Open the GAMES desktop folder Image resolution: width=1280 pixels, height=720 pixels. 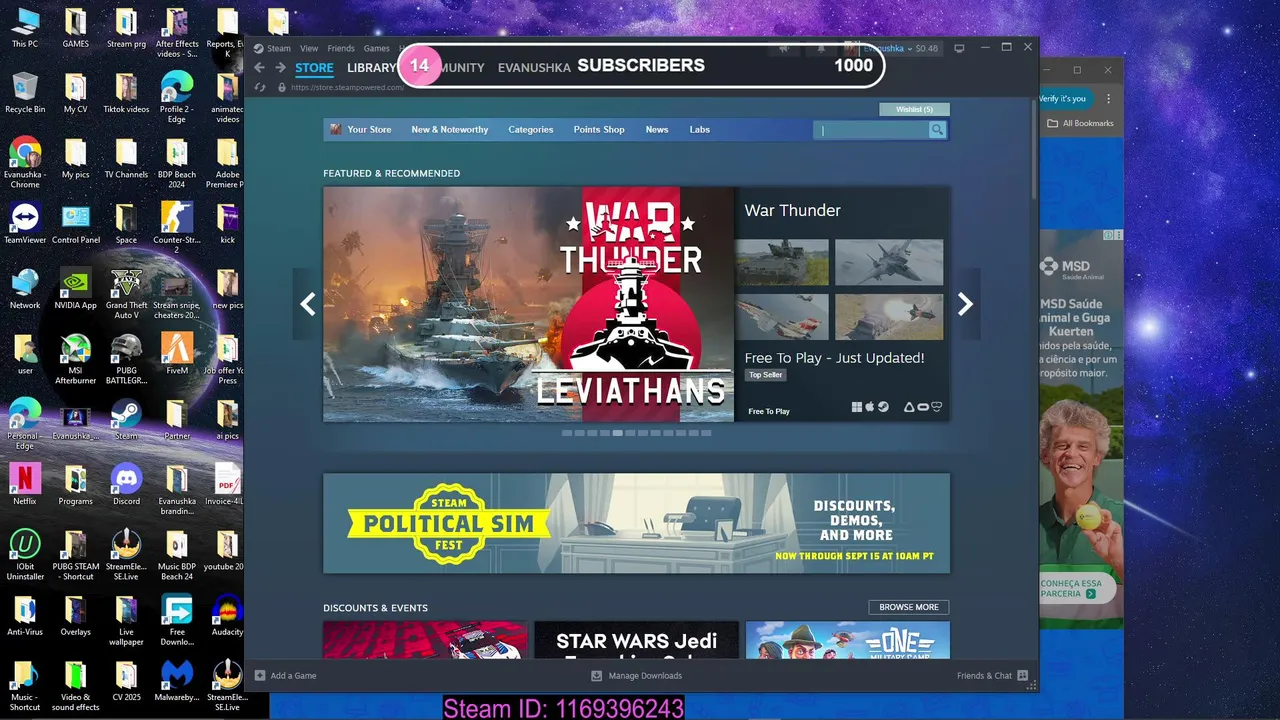pos(75,27)
